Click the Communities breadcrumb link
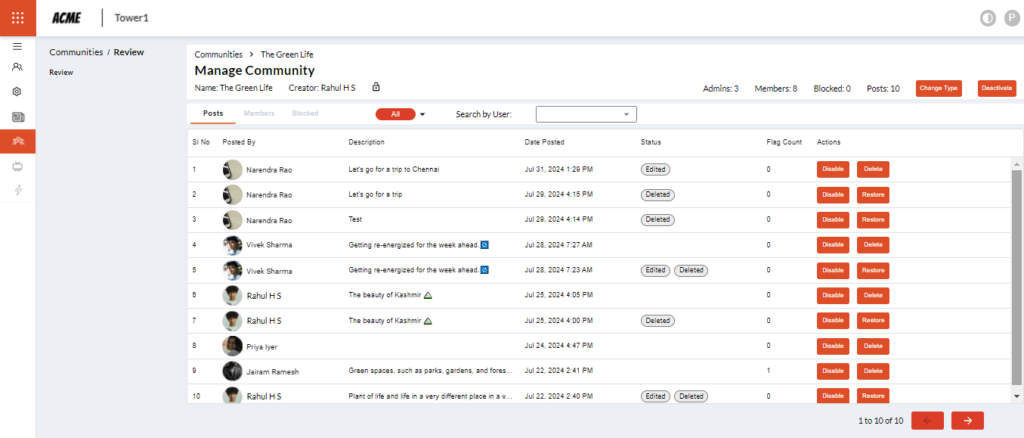Image resolution: width=1024 pixels, height=438 pixels. [218, 54]
